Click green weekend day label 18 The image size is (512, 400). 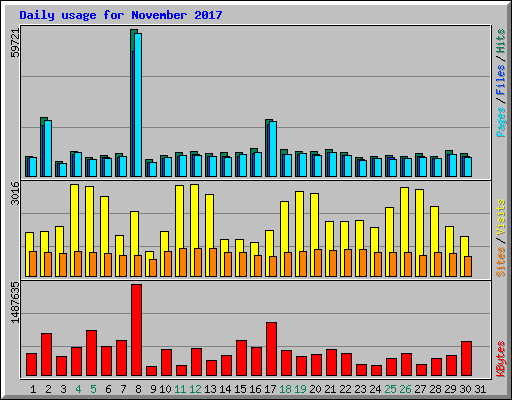click(x=285, y=389)
